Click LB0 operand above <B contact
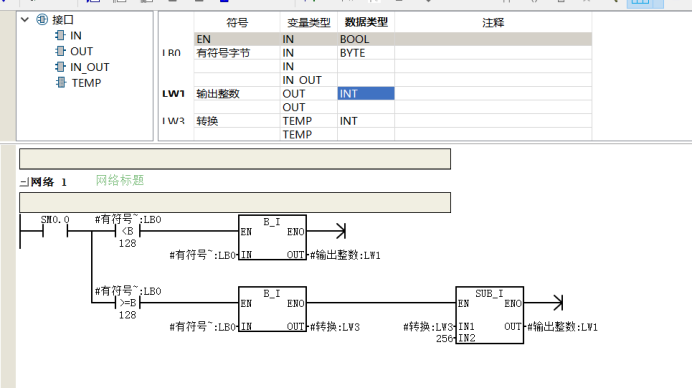The width and height of the screenshot is (692, 388). click(x=128, y=219)
